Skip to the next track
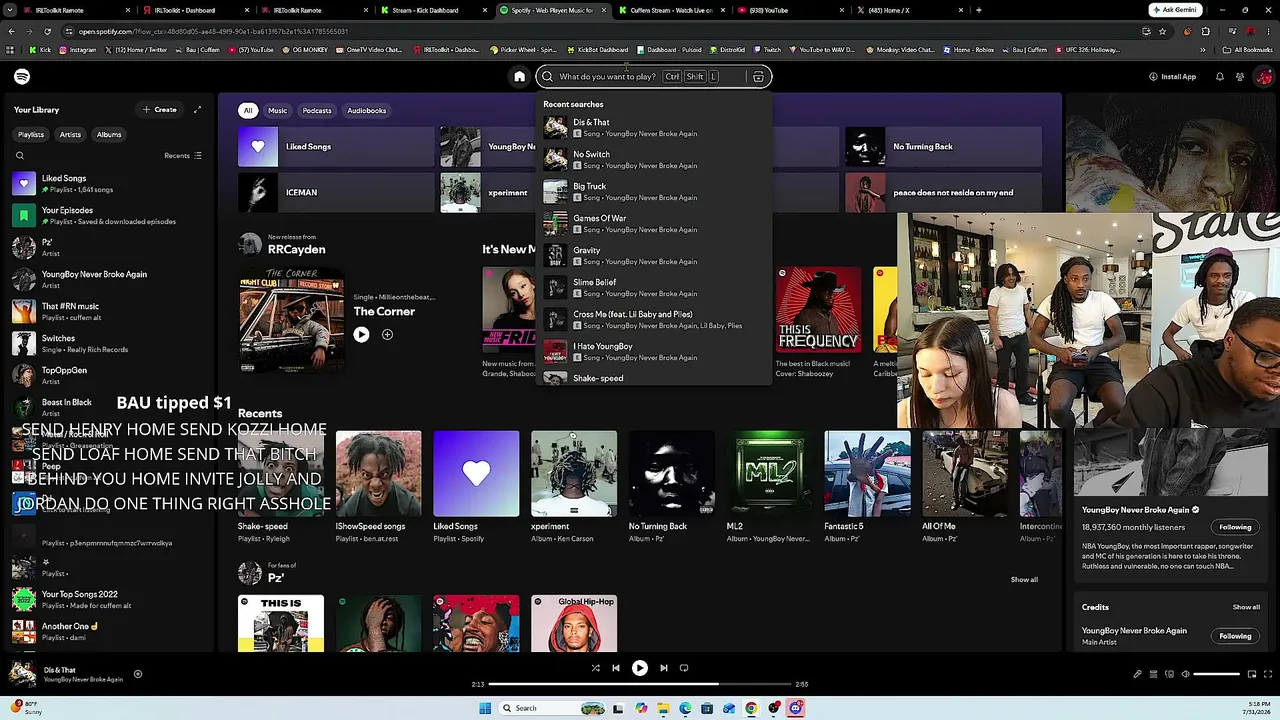Image resolution: width=1280 pixels, height=720 pixels. point(663,668)
